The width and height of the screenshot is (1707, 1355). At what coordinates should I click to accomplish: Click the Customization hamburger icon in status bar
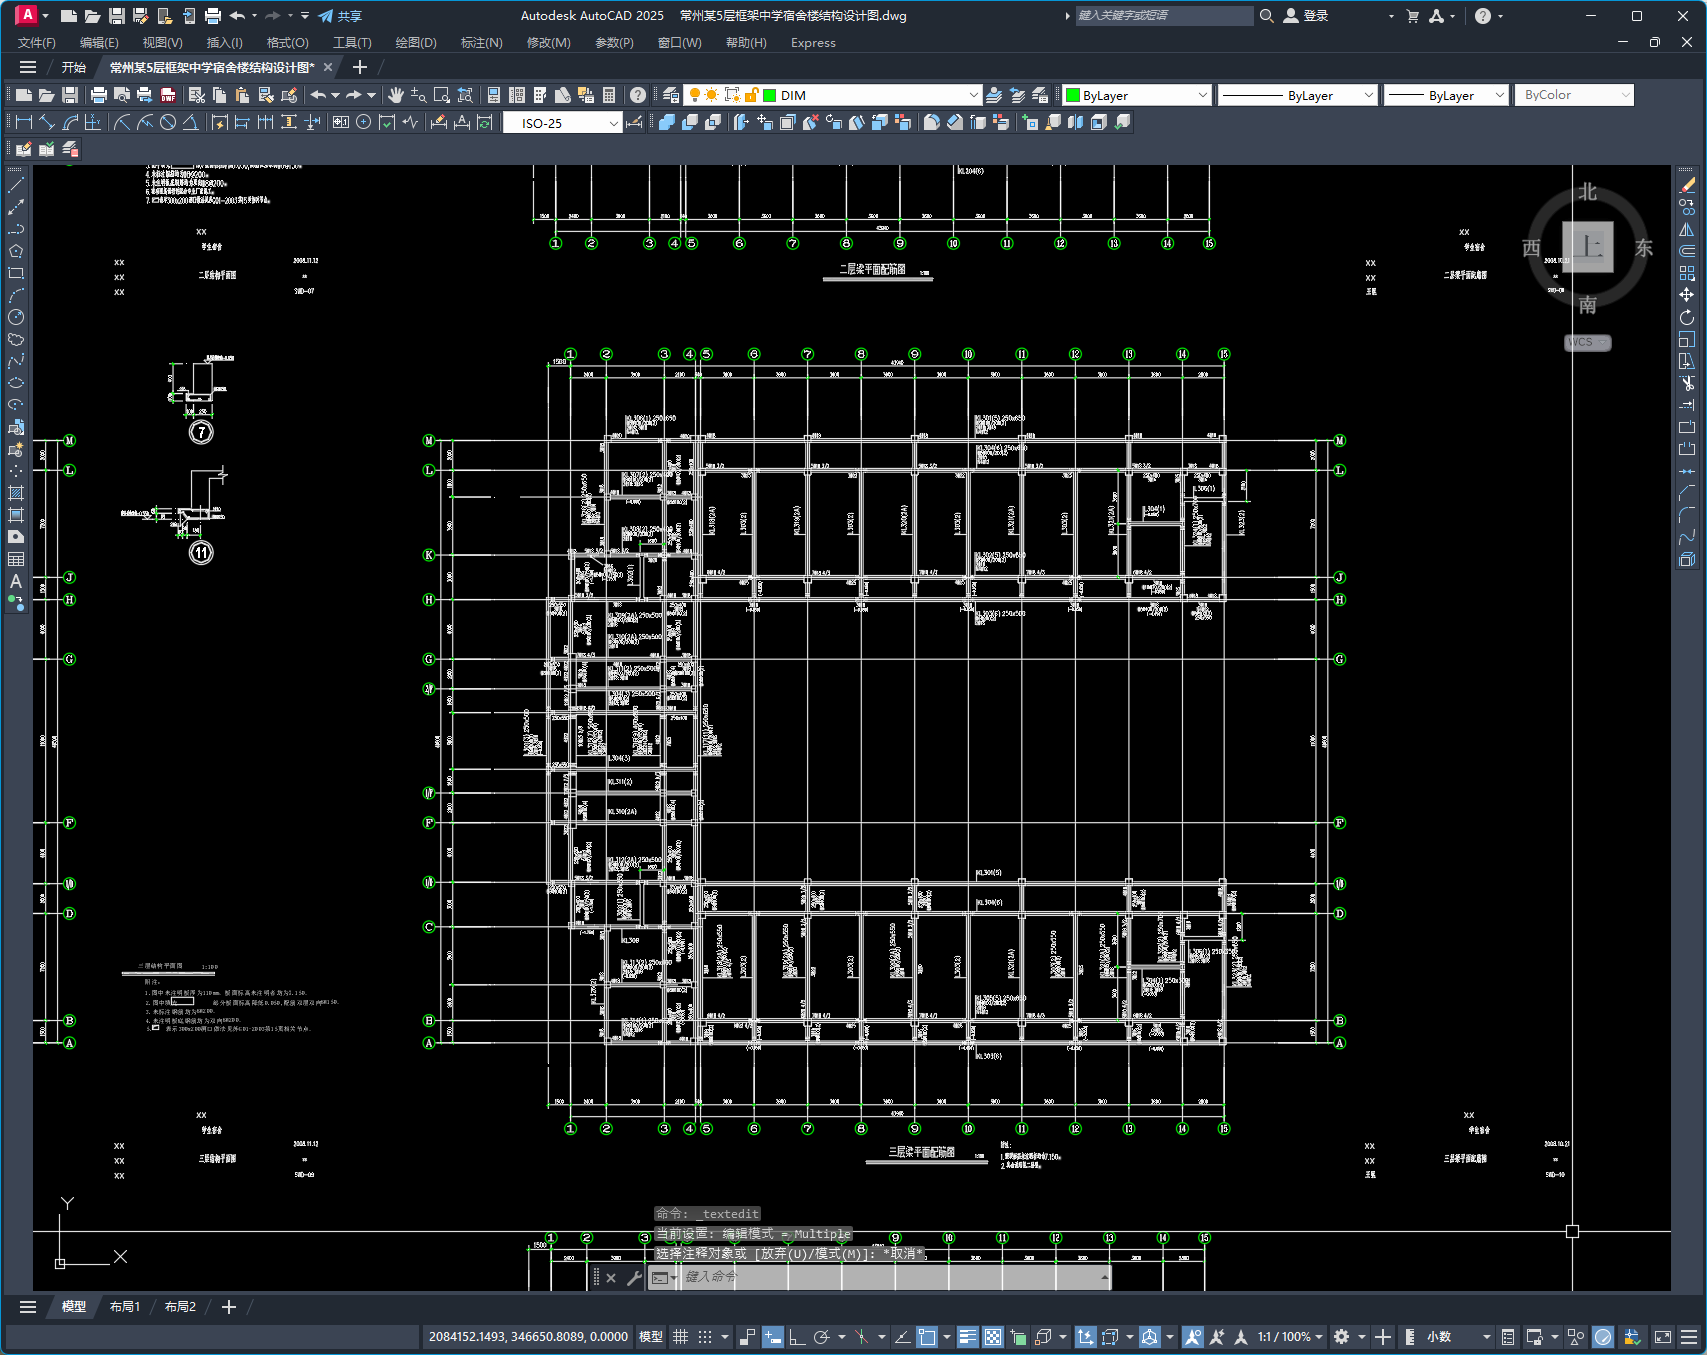coord(1689,1337)
